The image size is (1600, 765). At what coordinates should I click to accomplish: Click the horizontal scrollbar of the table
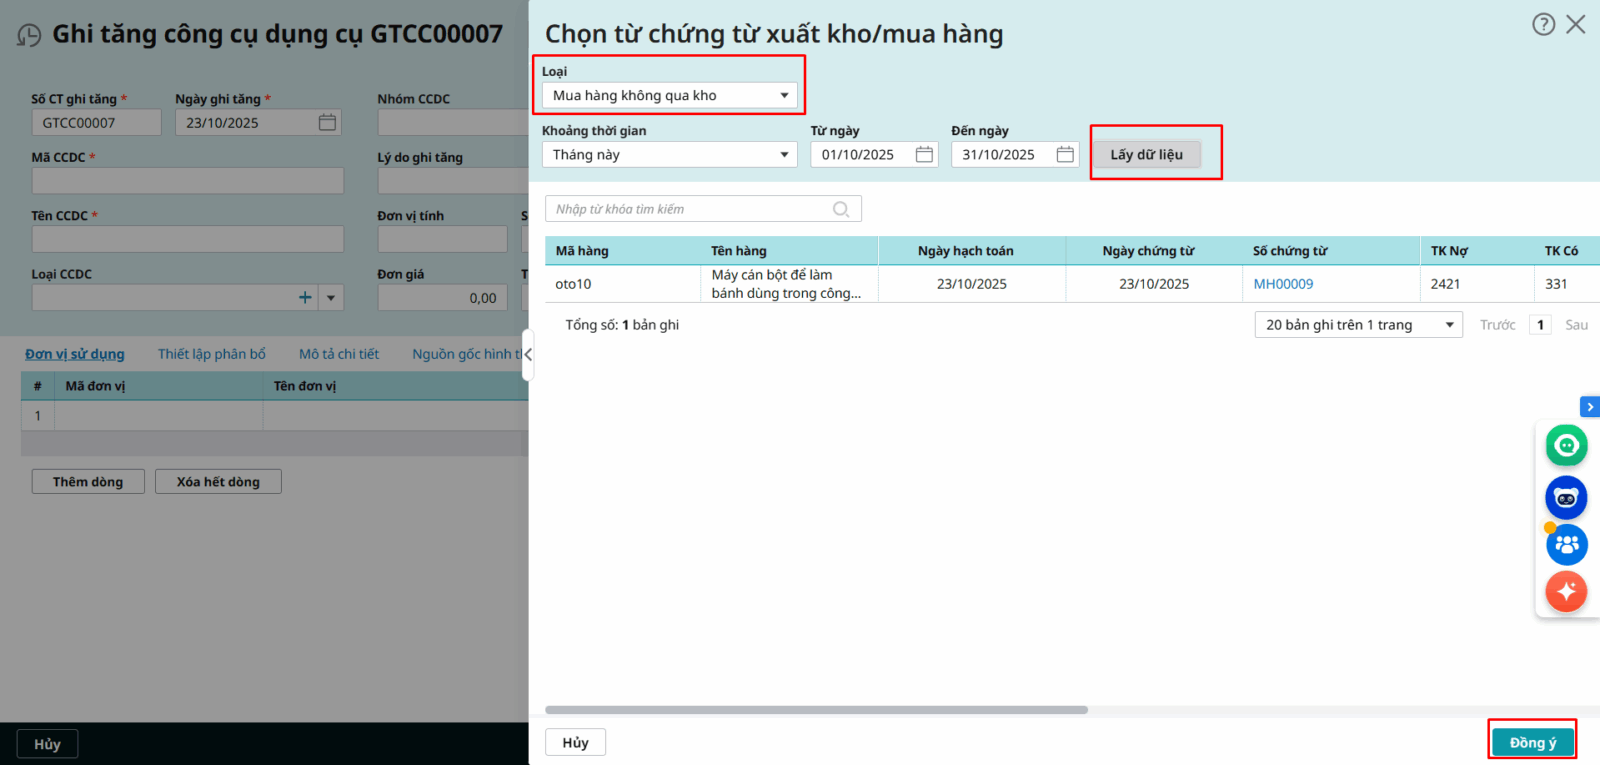(816, 710)
